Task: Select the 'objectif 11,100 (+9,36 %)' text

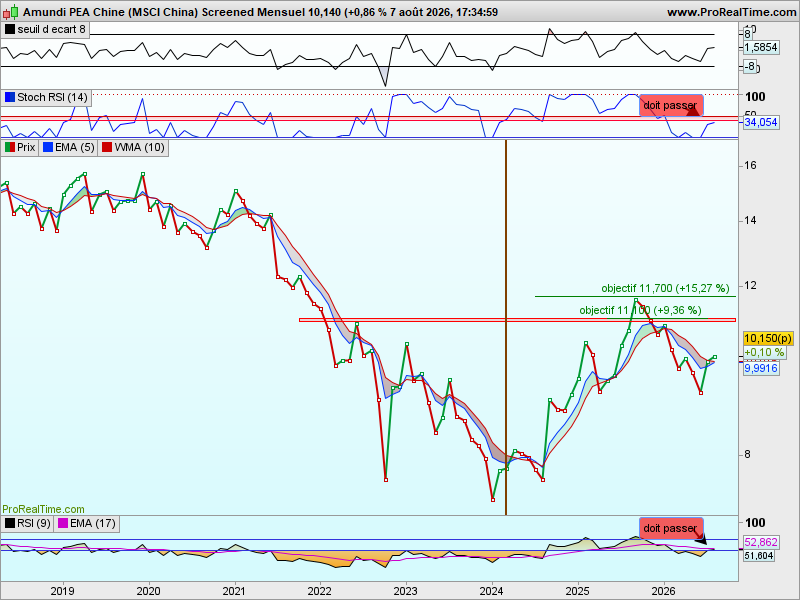Action: (x=640, y=310)
